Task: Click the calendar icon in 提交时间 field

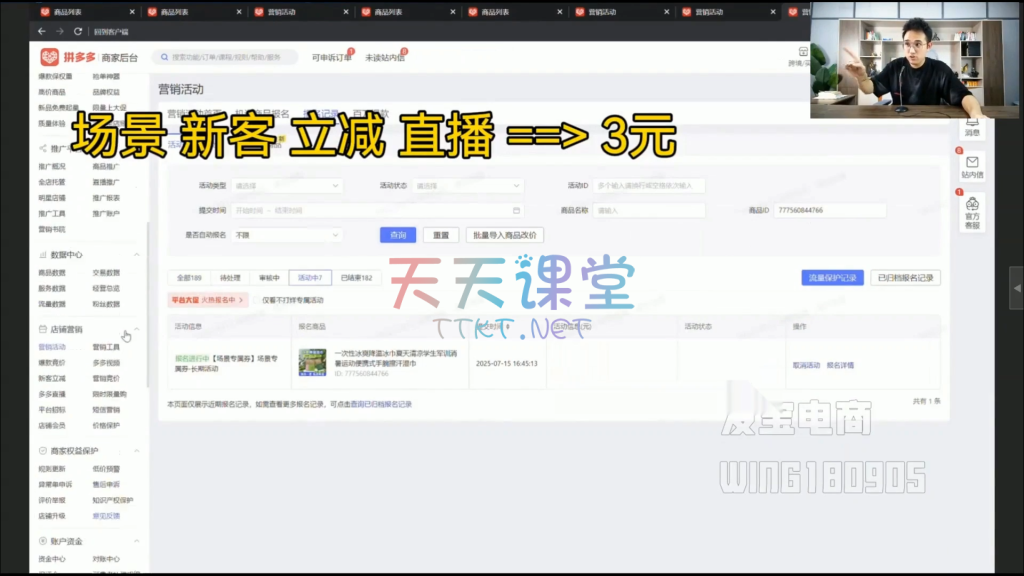Action: tap(516, 211)
